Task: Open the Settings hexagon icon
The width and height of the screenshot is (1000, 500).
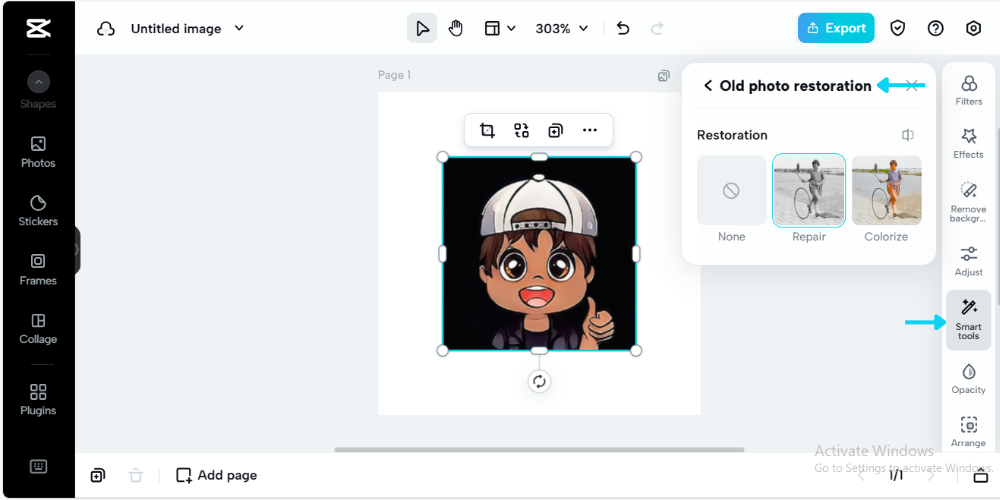Action: [x=973, y=28]
